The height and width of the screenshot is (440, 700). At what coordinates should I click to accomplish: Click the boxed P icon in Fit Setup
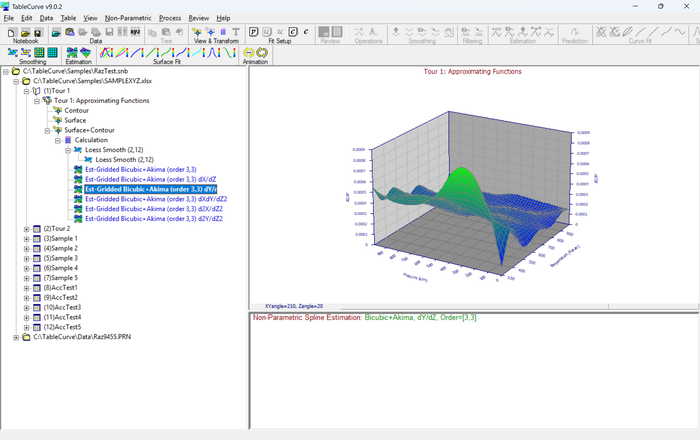(254, 32)
